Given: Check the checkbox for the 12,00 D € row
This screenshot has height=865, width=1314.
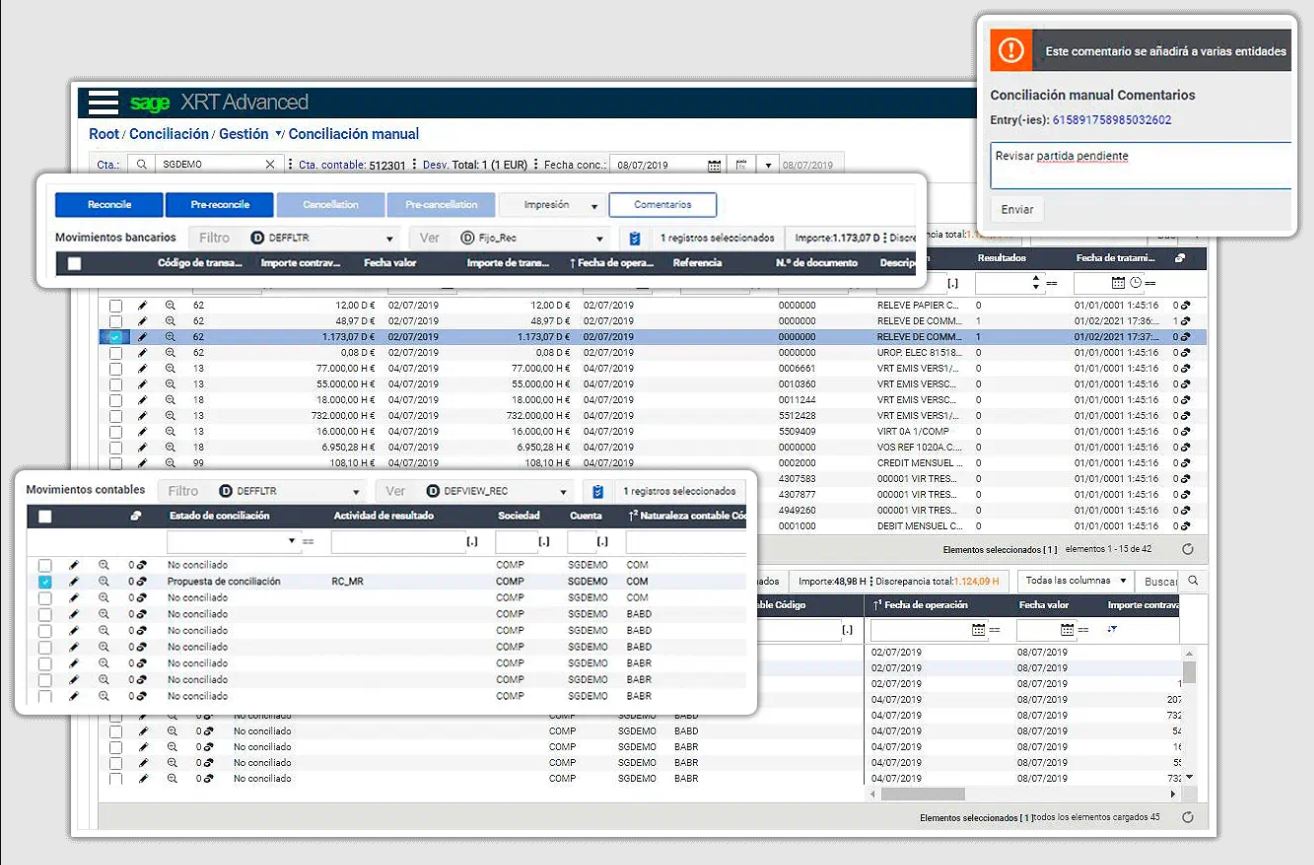Looking at the screenshot, I should [116, 305].
